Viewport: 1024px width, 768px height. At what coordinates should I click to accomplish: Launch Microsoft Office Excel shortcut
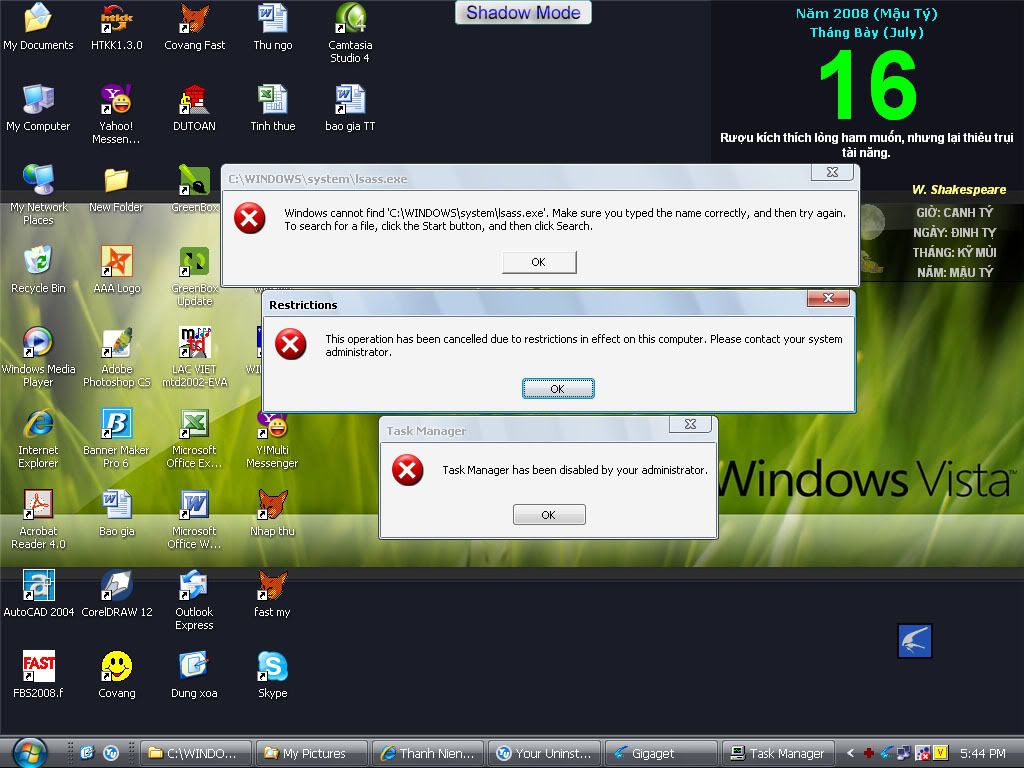pos(194,438)
